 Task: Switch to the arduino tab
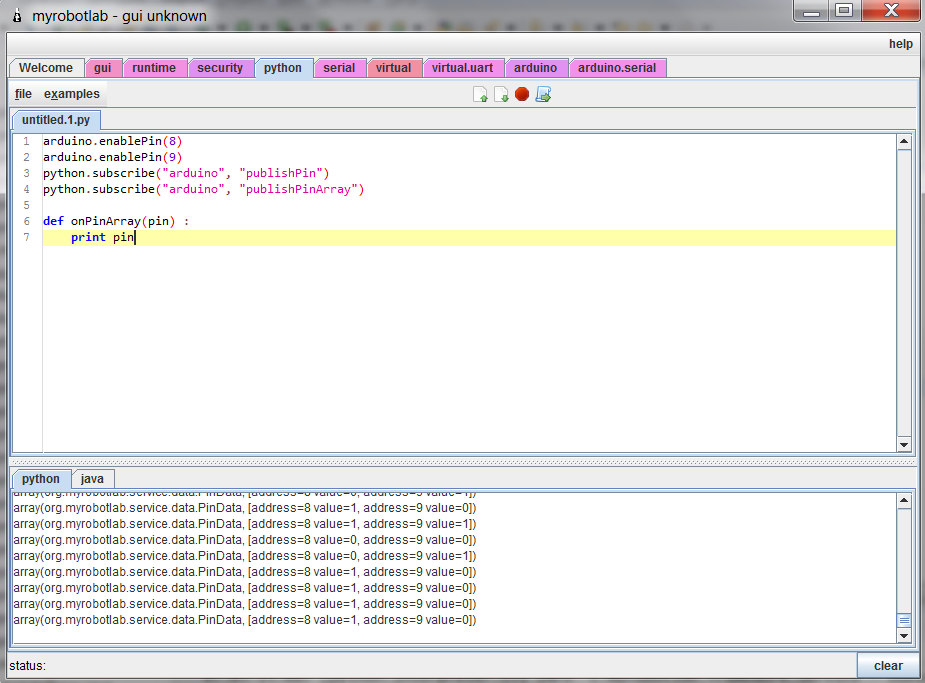pos(536,68)
